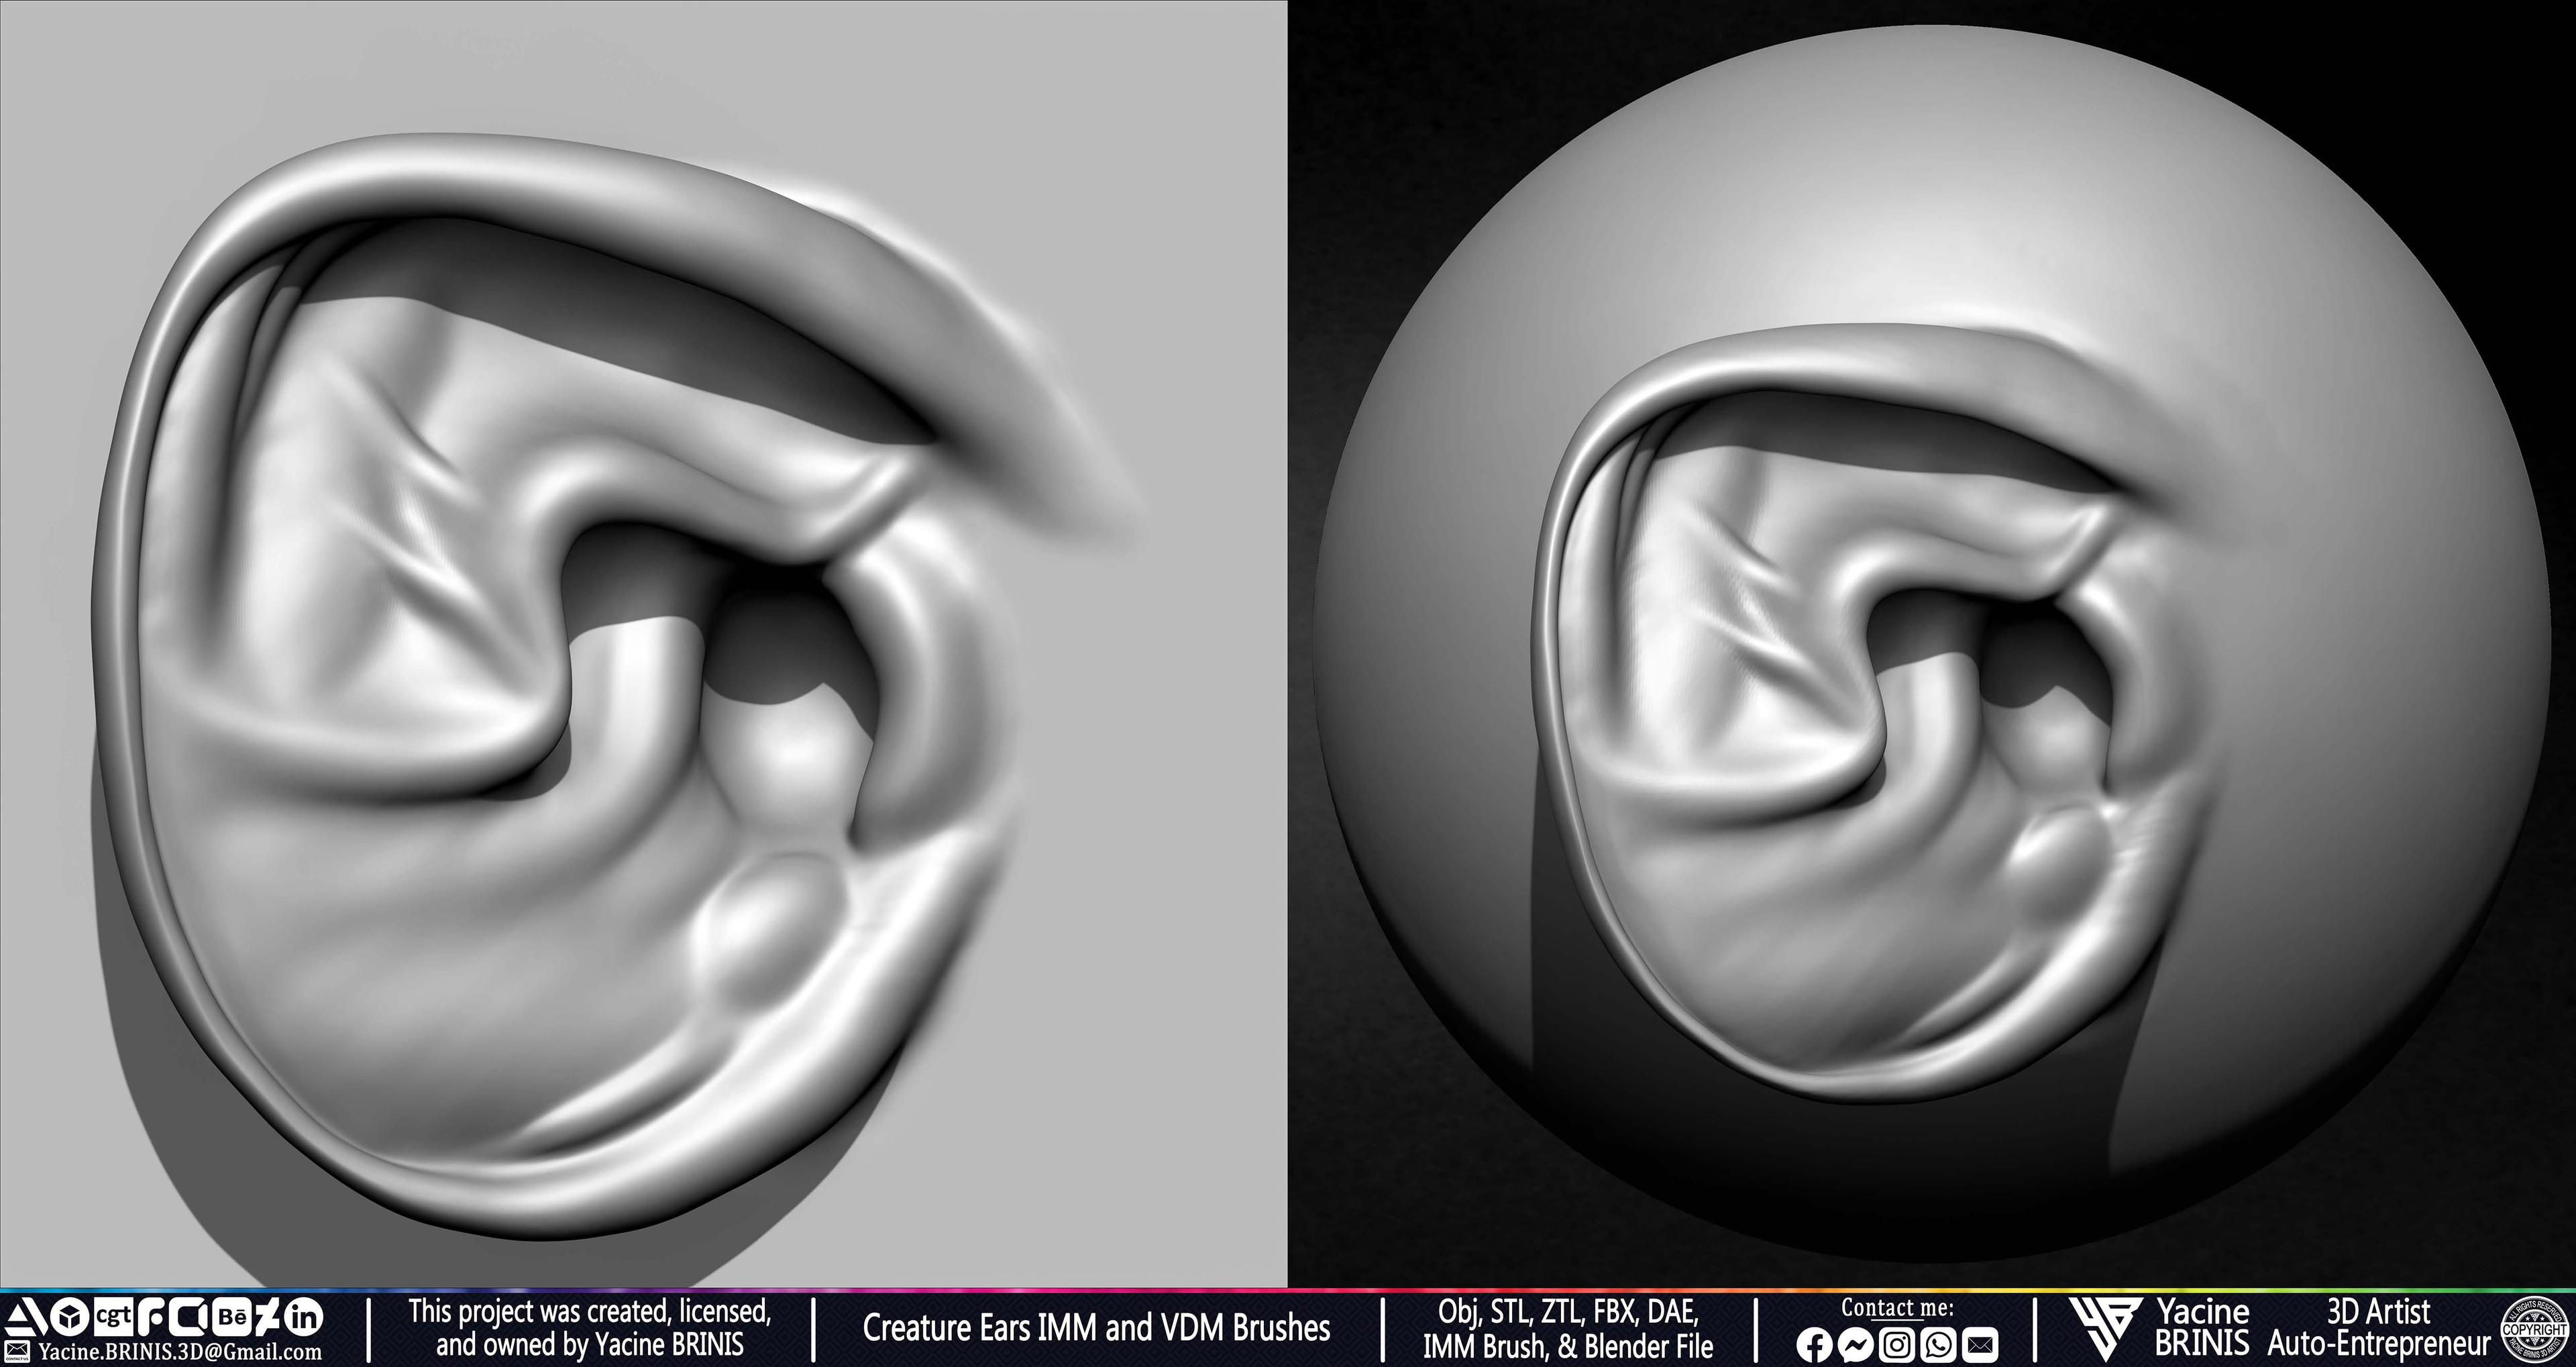Screen dimensions: 2576x1367
Task: Click the ArtStation logo icon
Action: pos(26,1317)
